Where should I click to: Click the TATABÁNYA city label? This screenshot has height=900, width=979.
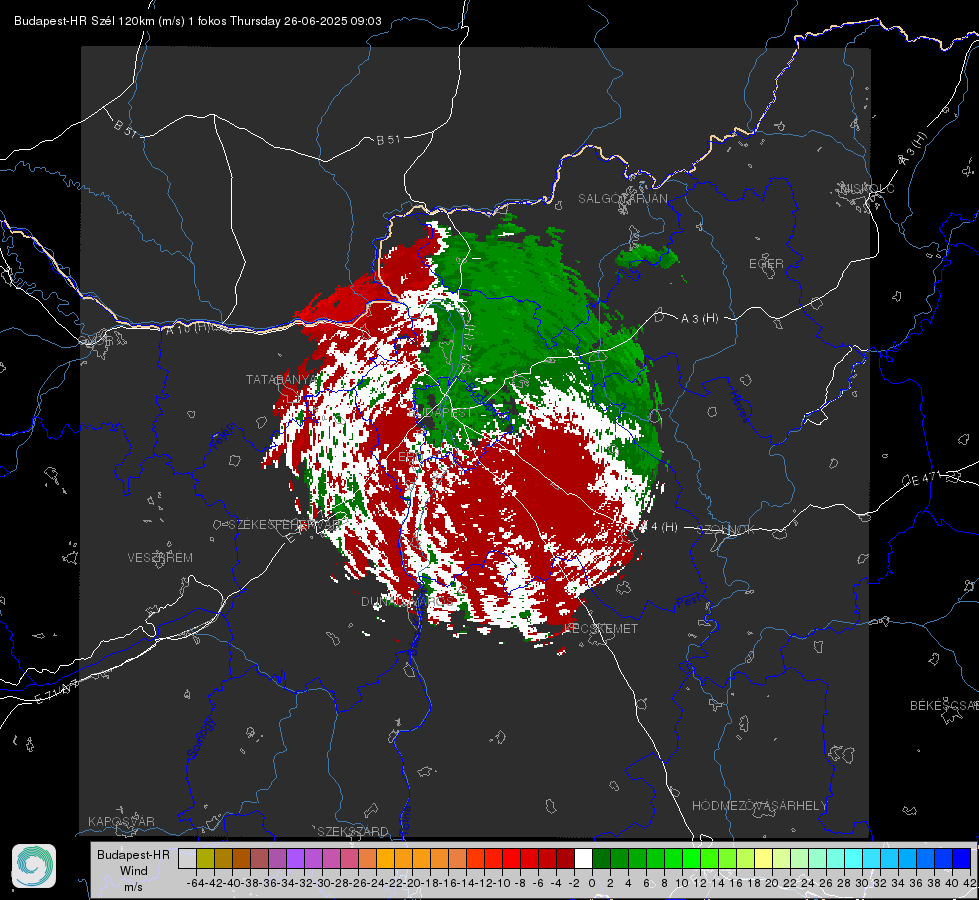click(280, 379)
